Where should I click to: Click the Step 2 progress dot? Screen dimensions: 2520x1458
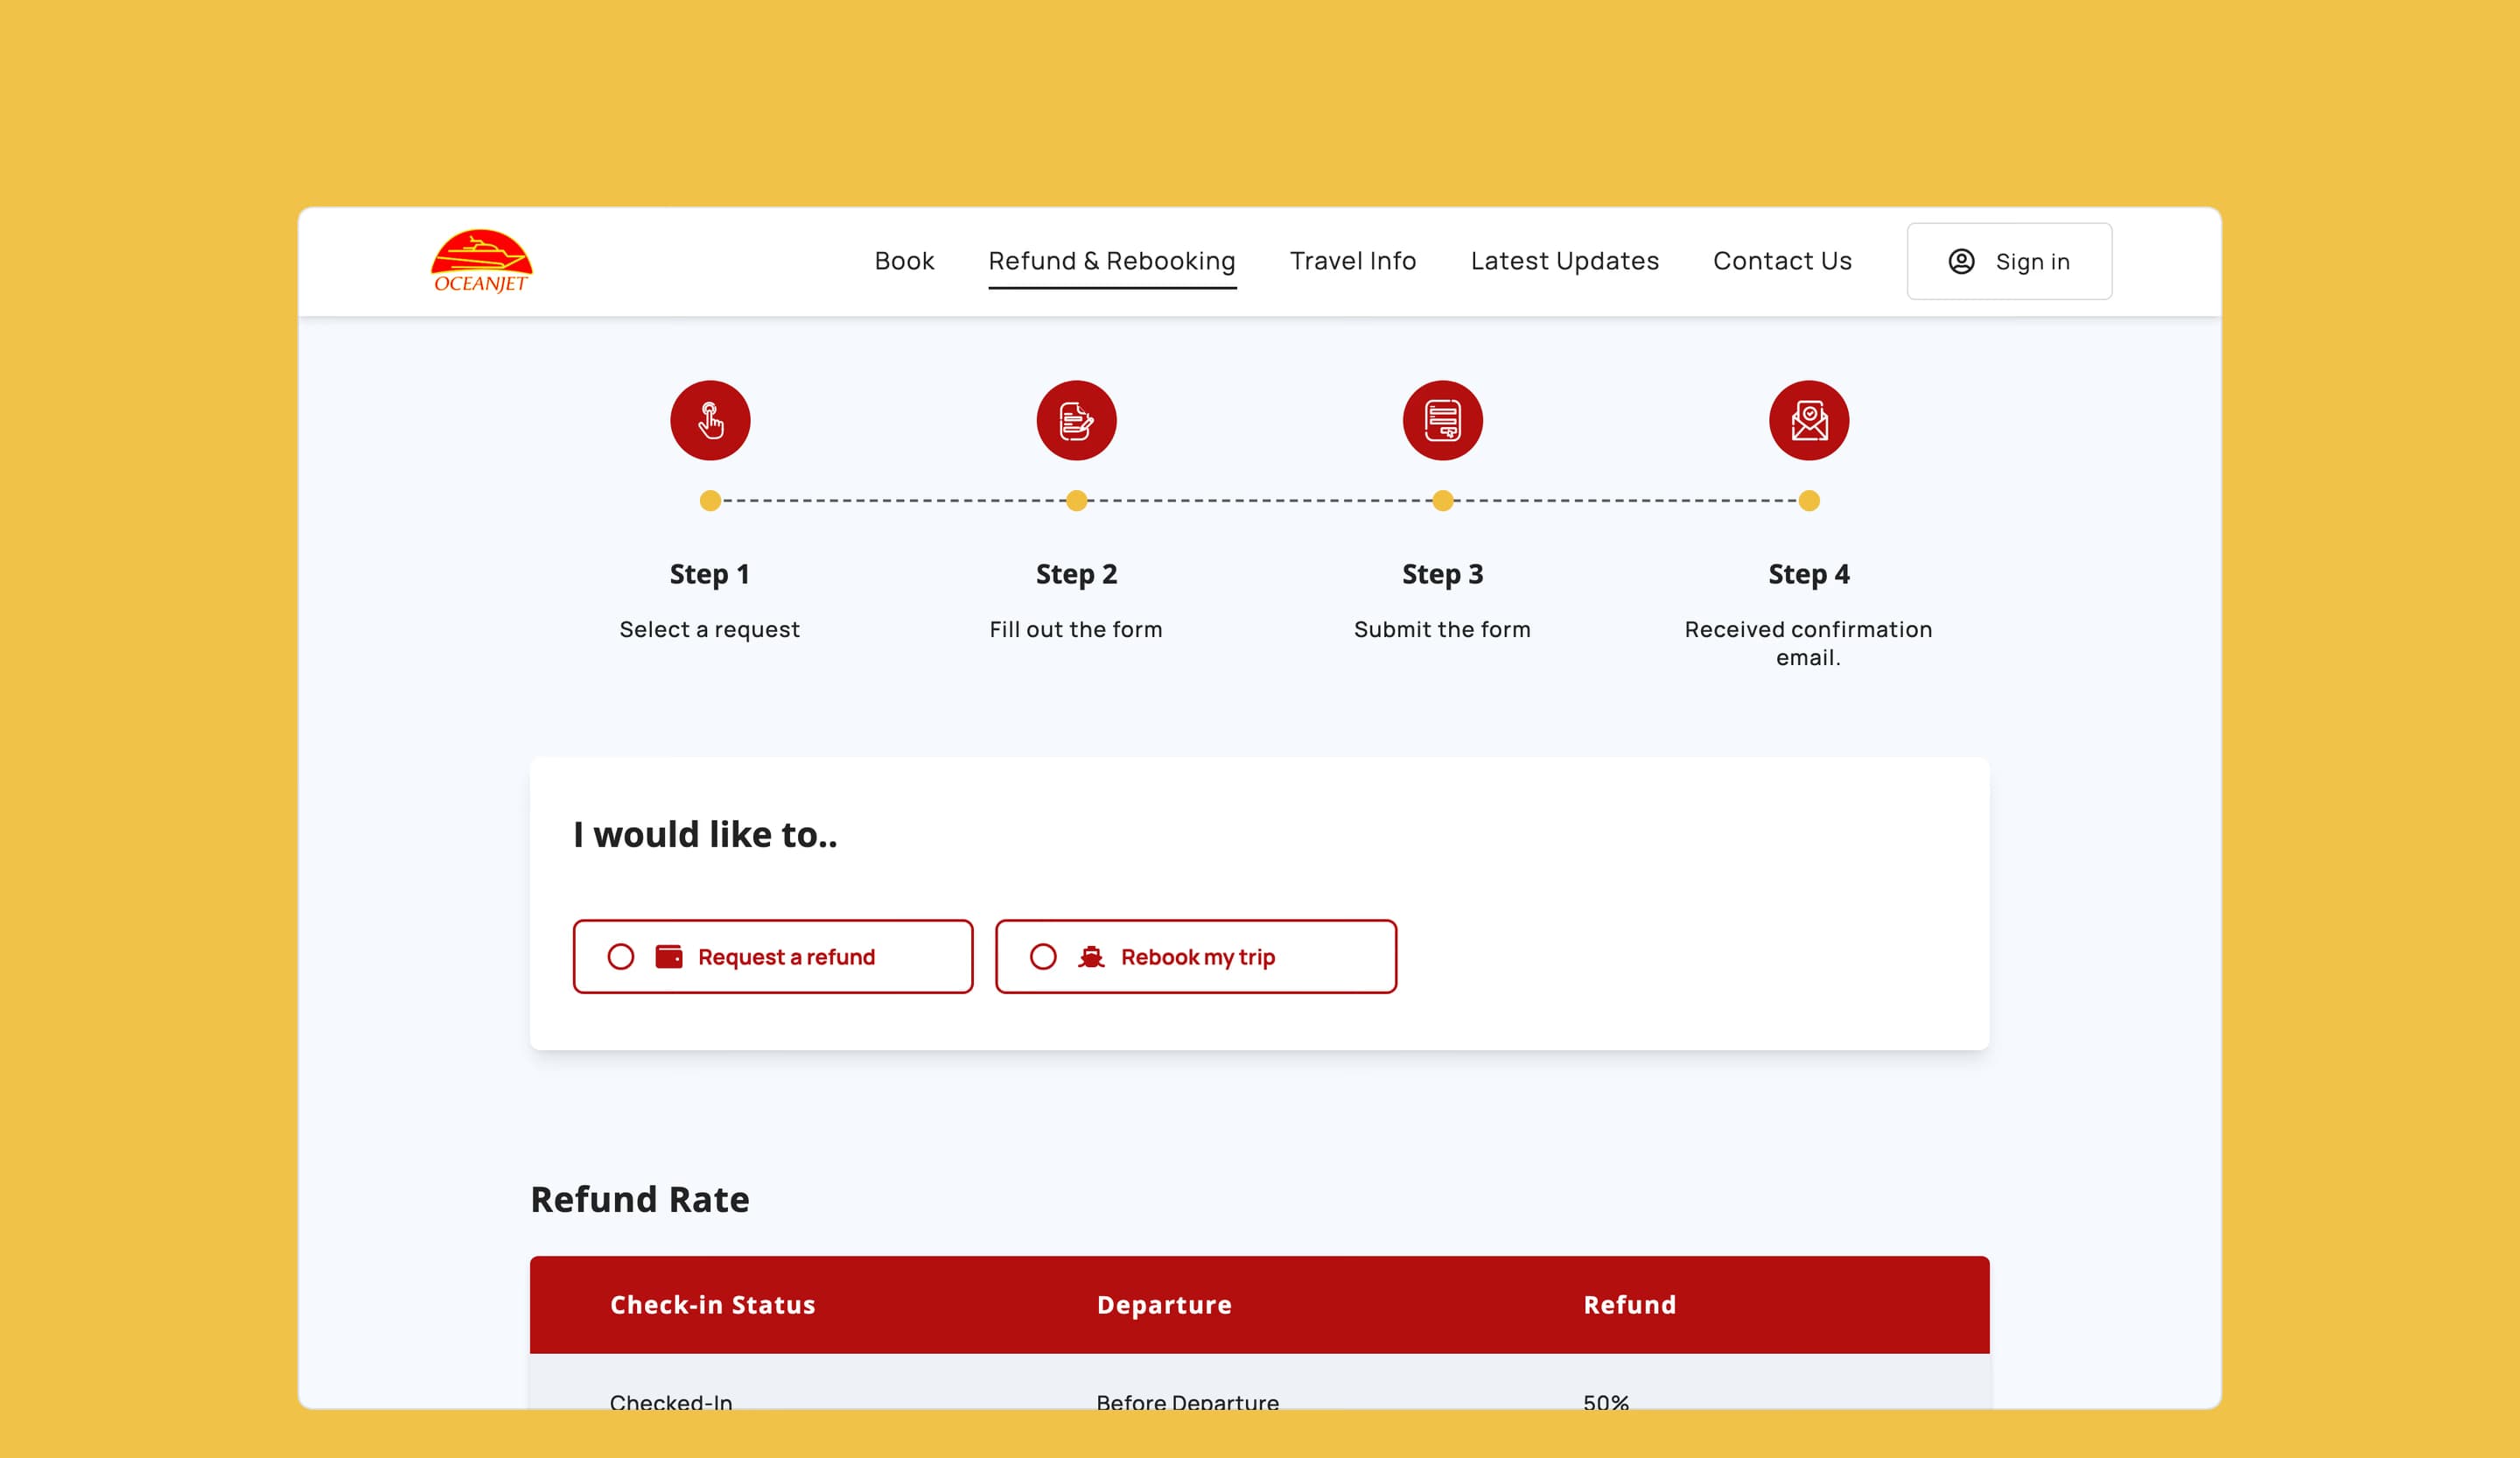pos(1076,500)
